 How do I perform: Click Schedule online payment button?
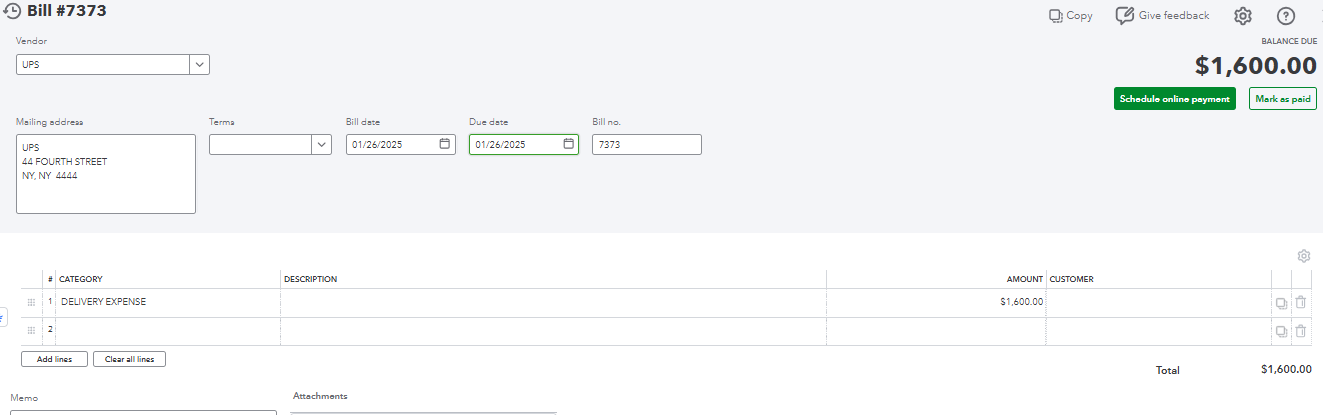point(1175,99)
